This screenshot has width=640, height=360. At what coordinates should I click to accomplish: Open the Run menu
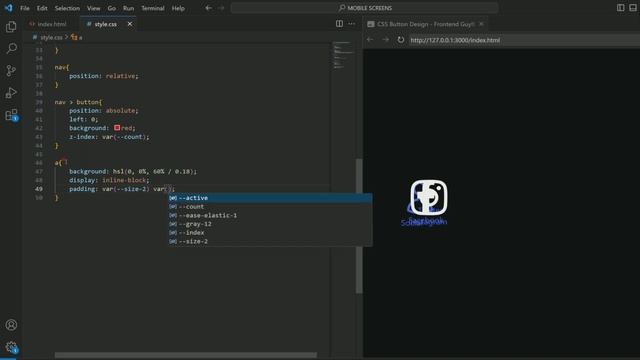point(129,8)
